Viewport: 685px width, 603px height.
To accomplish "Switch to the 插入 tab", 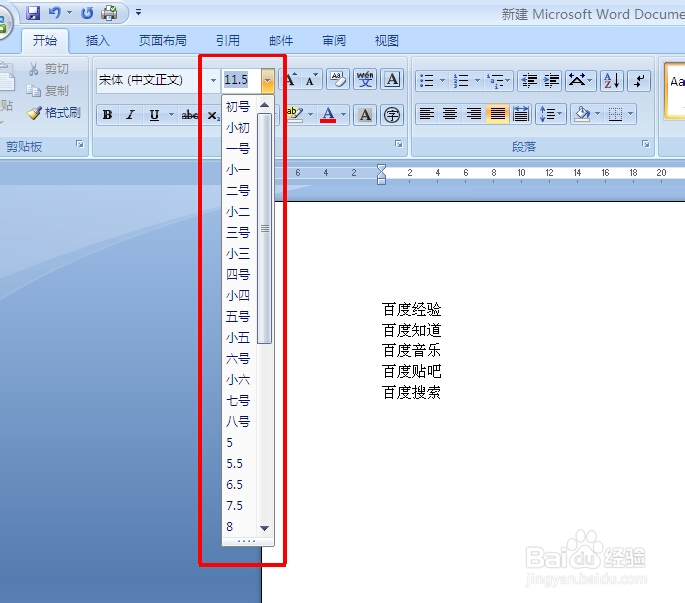I will click(x=98, y=41).
